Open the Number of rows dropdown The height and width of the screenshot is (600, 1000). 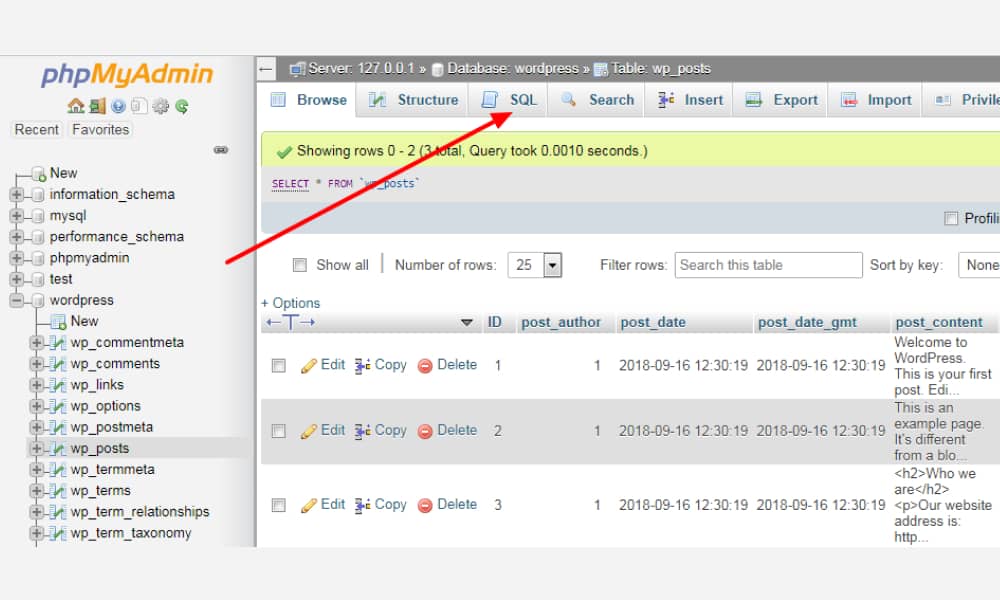[x=534, y=265]
